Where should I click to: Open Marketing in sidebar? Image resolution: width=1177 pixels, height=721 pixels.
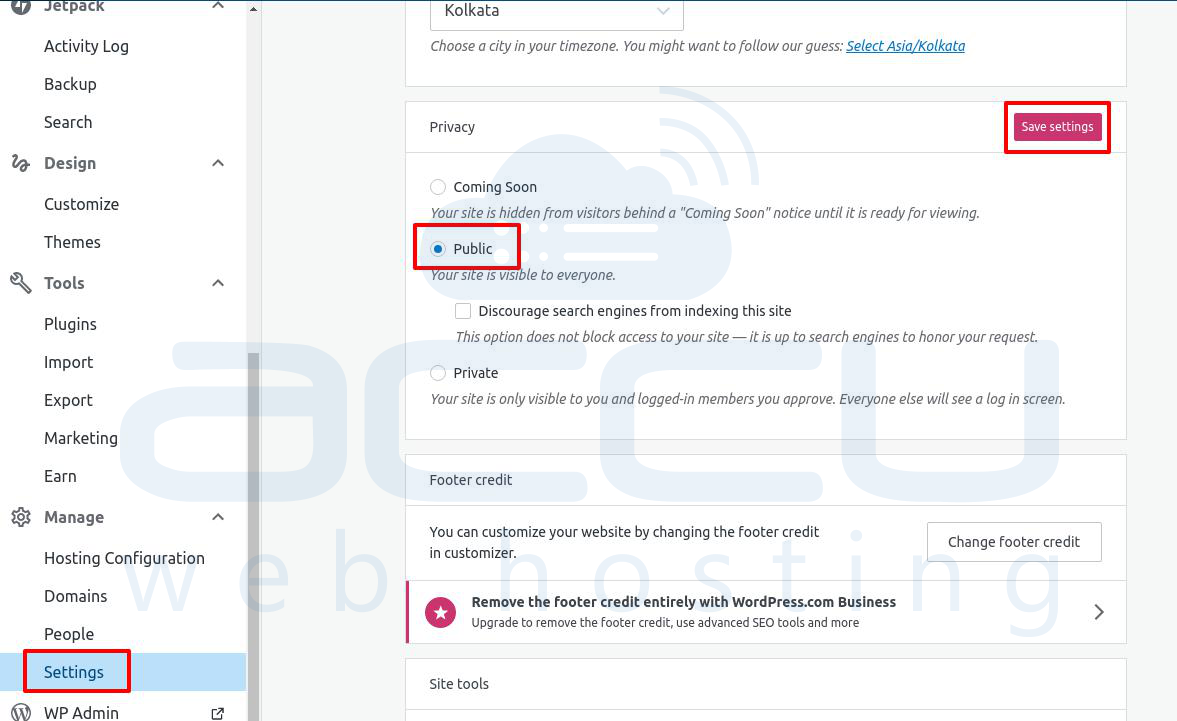click(x=80, y=438)
